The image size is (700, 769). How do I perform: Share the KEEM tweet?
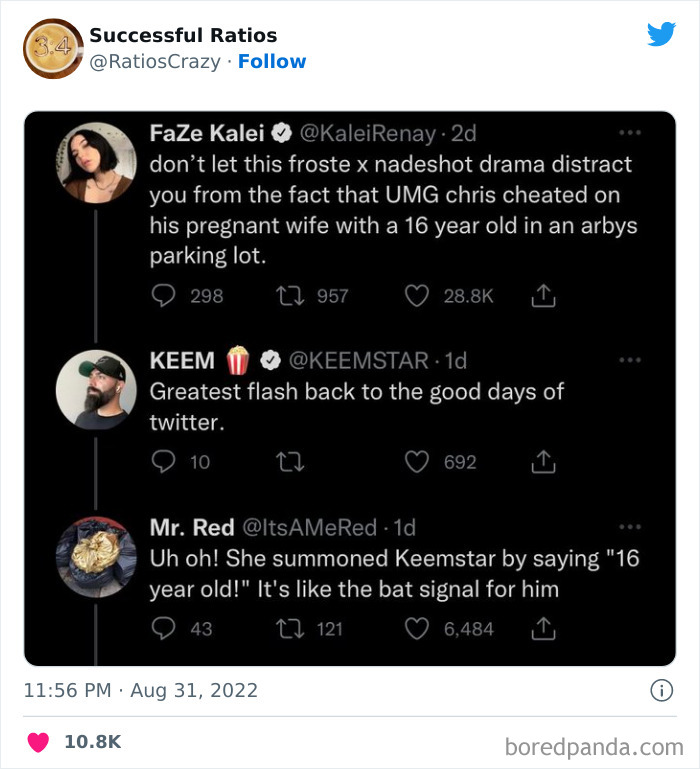543,462
